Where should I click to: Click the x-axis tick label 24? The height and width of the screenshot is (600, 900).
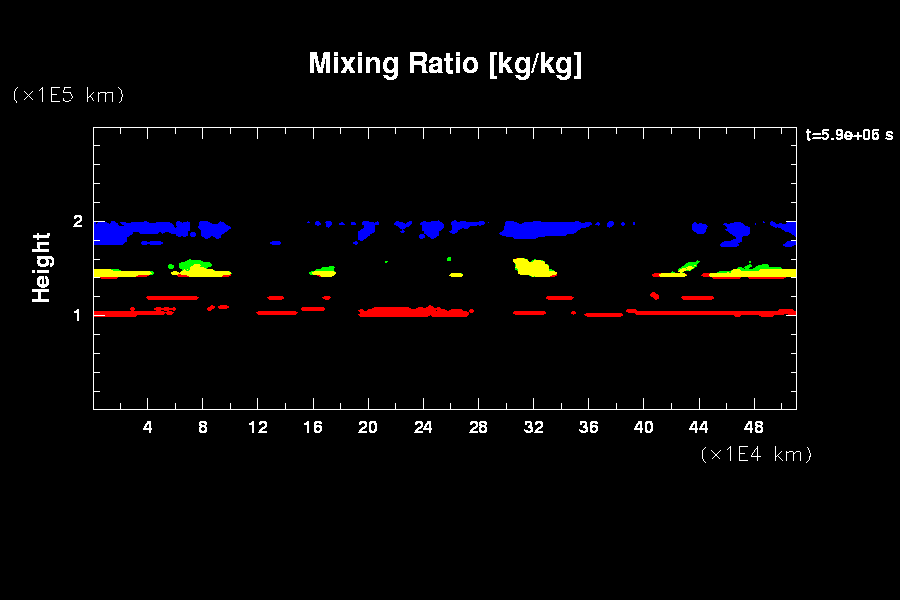coord(423,427)
